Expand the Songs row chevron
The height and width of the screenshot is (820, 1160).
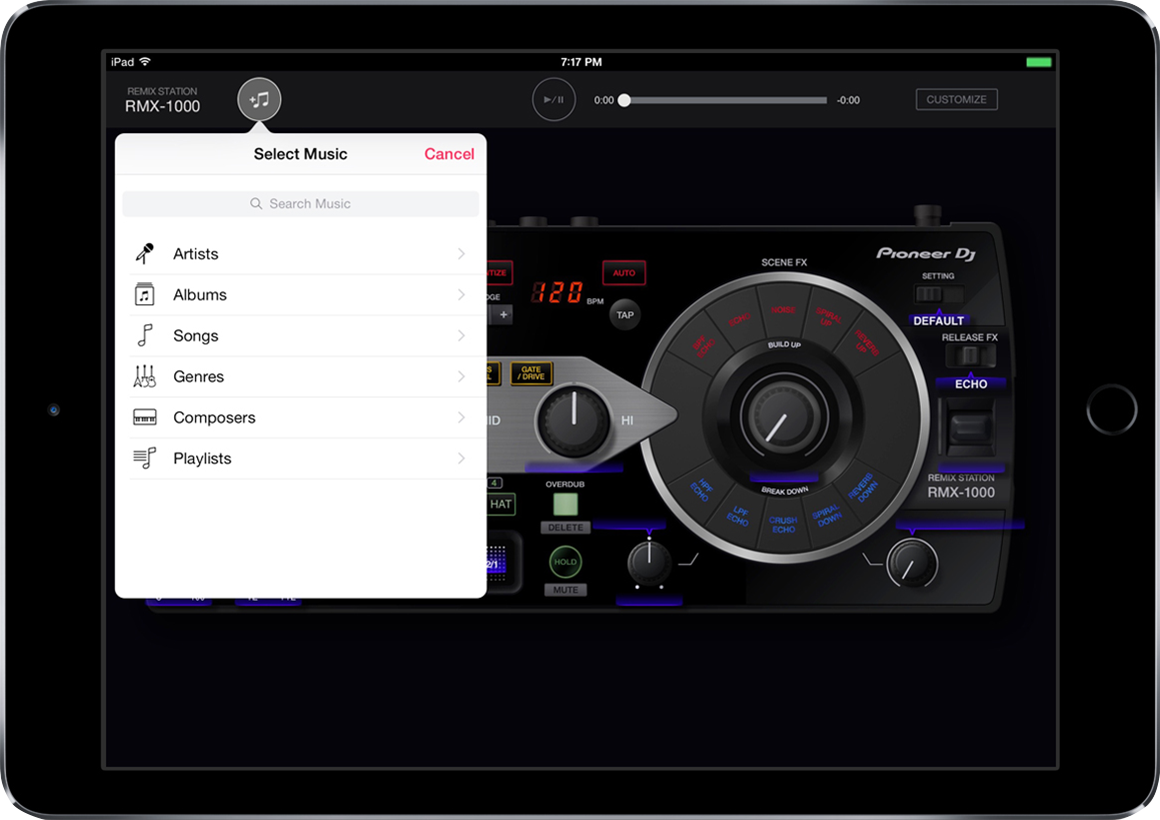461,336
